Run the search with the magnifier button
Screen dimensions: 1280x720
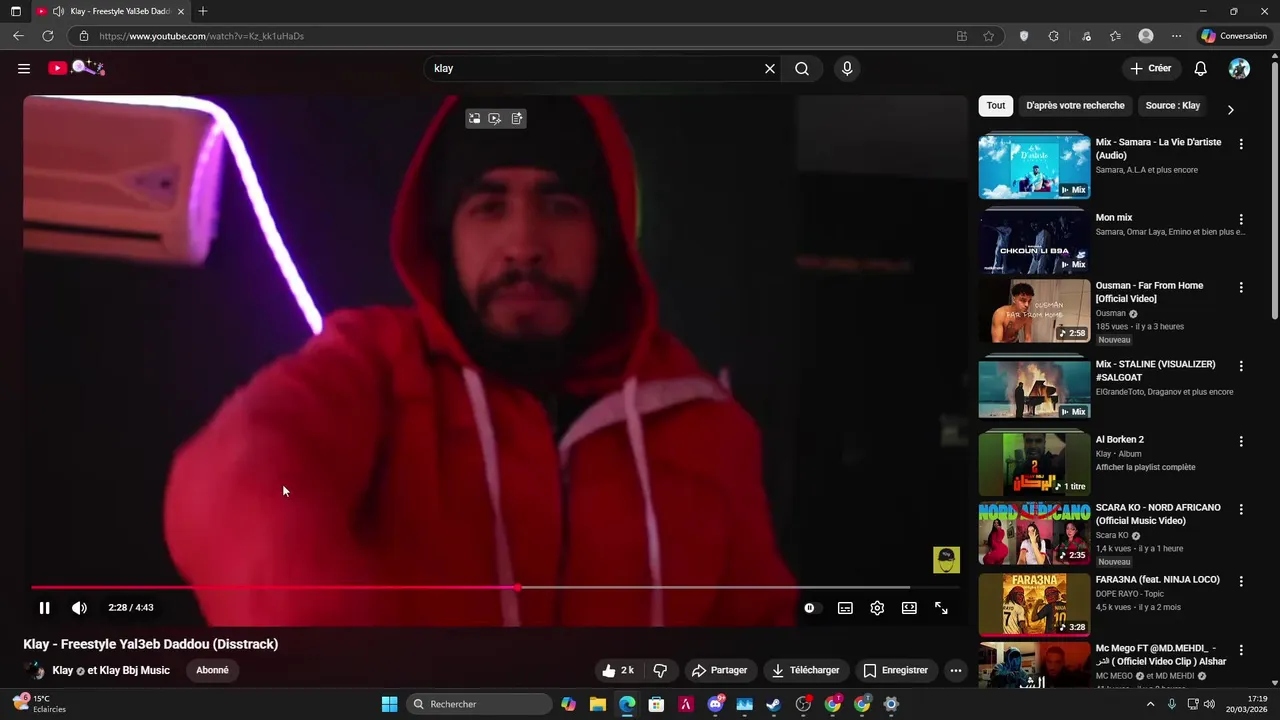pyautogui.click(x=802, y=68)
